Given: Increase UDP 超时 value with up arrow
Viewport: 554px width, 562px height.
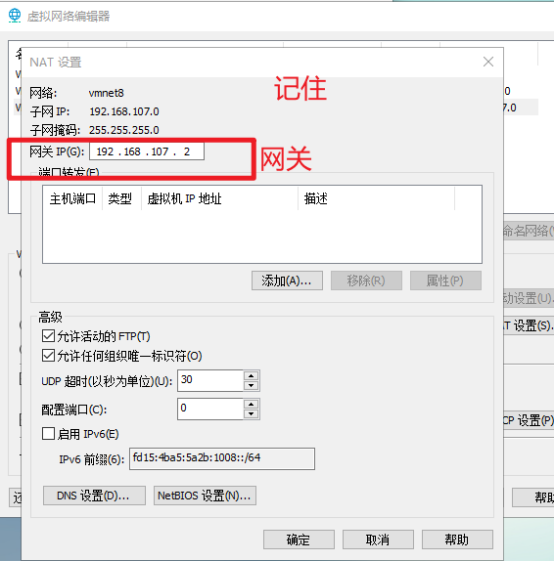Looking at the screenshot, I should [x=251, y=376].
